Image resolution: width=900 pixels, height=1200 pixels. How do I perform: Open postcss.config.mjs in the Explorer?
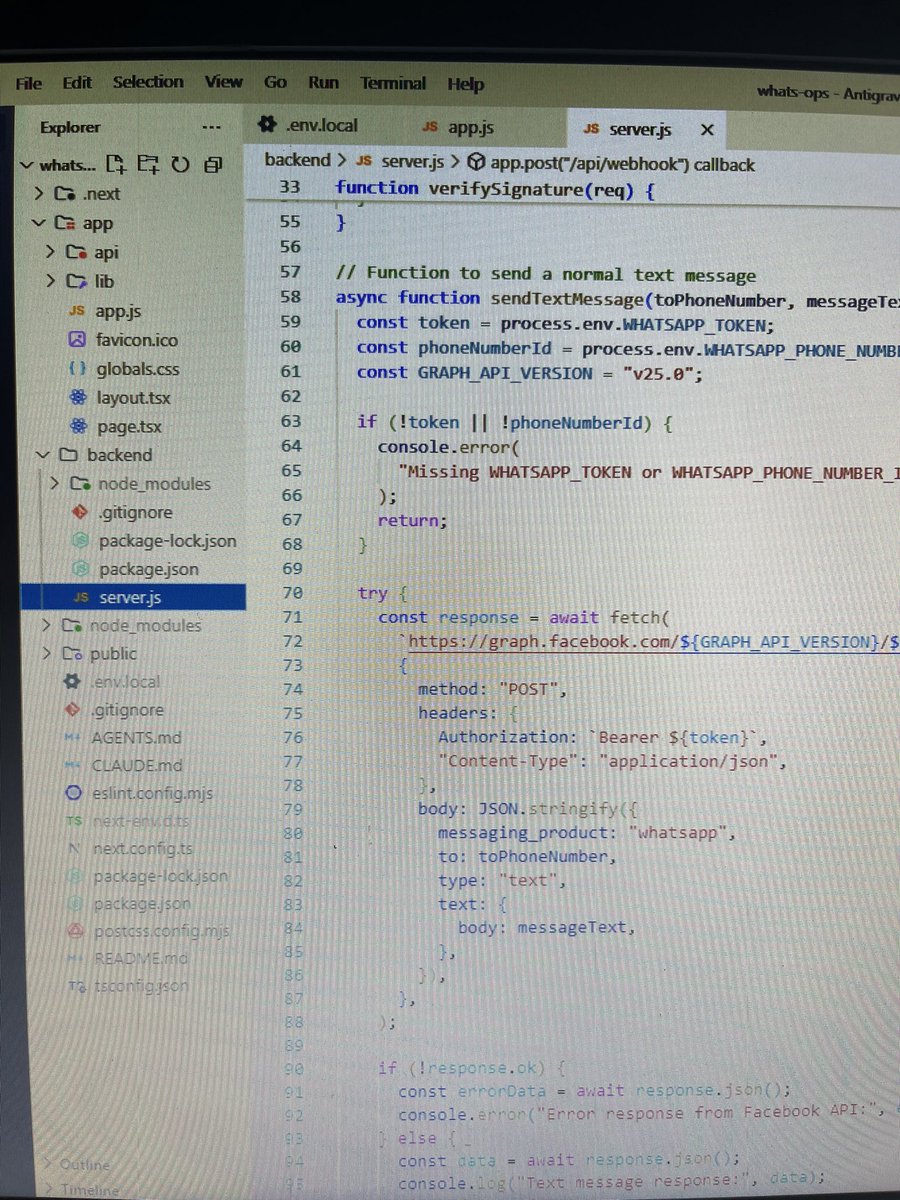coord(161,931)
